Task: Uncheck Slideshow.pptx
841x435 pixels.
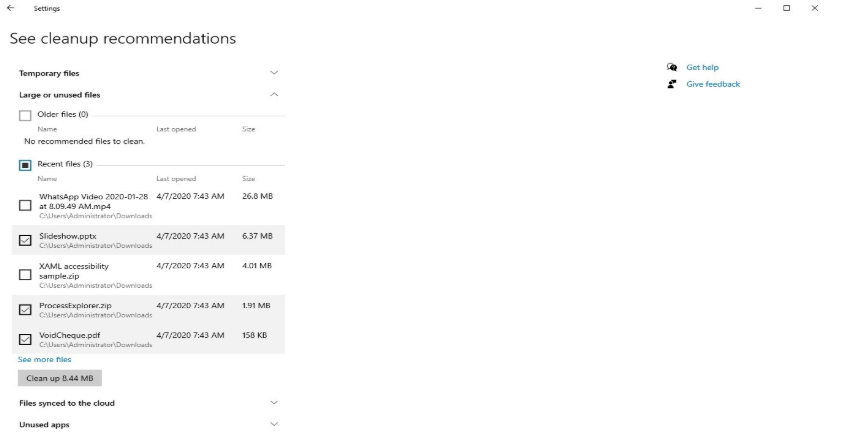Action: coord(25,240)
